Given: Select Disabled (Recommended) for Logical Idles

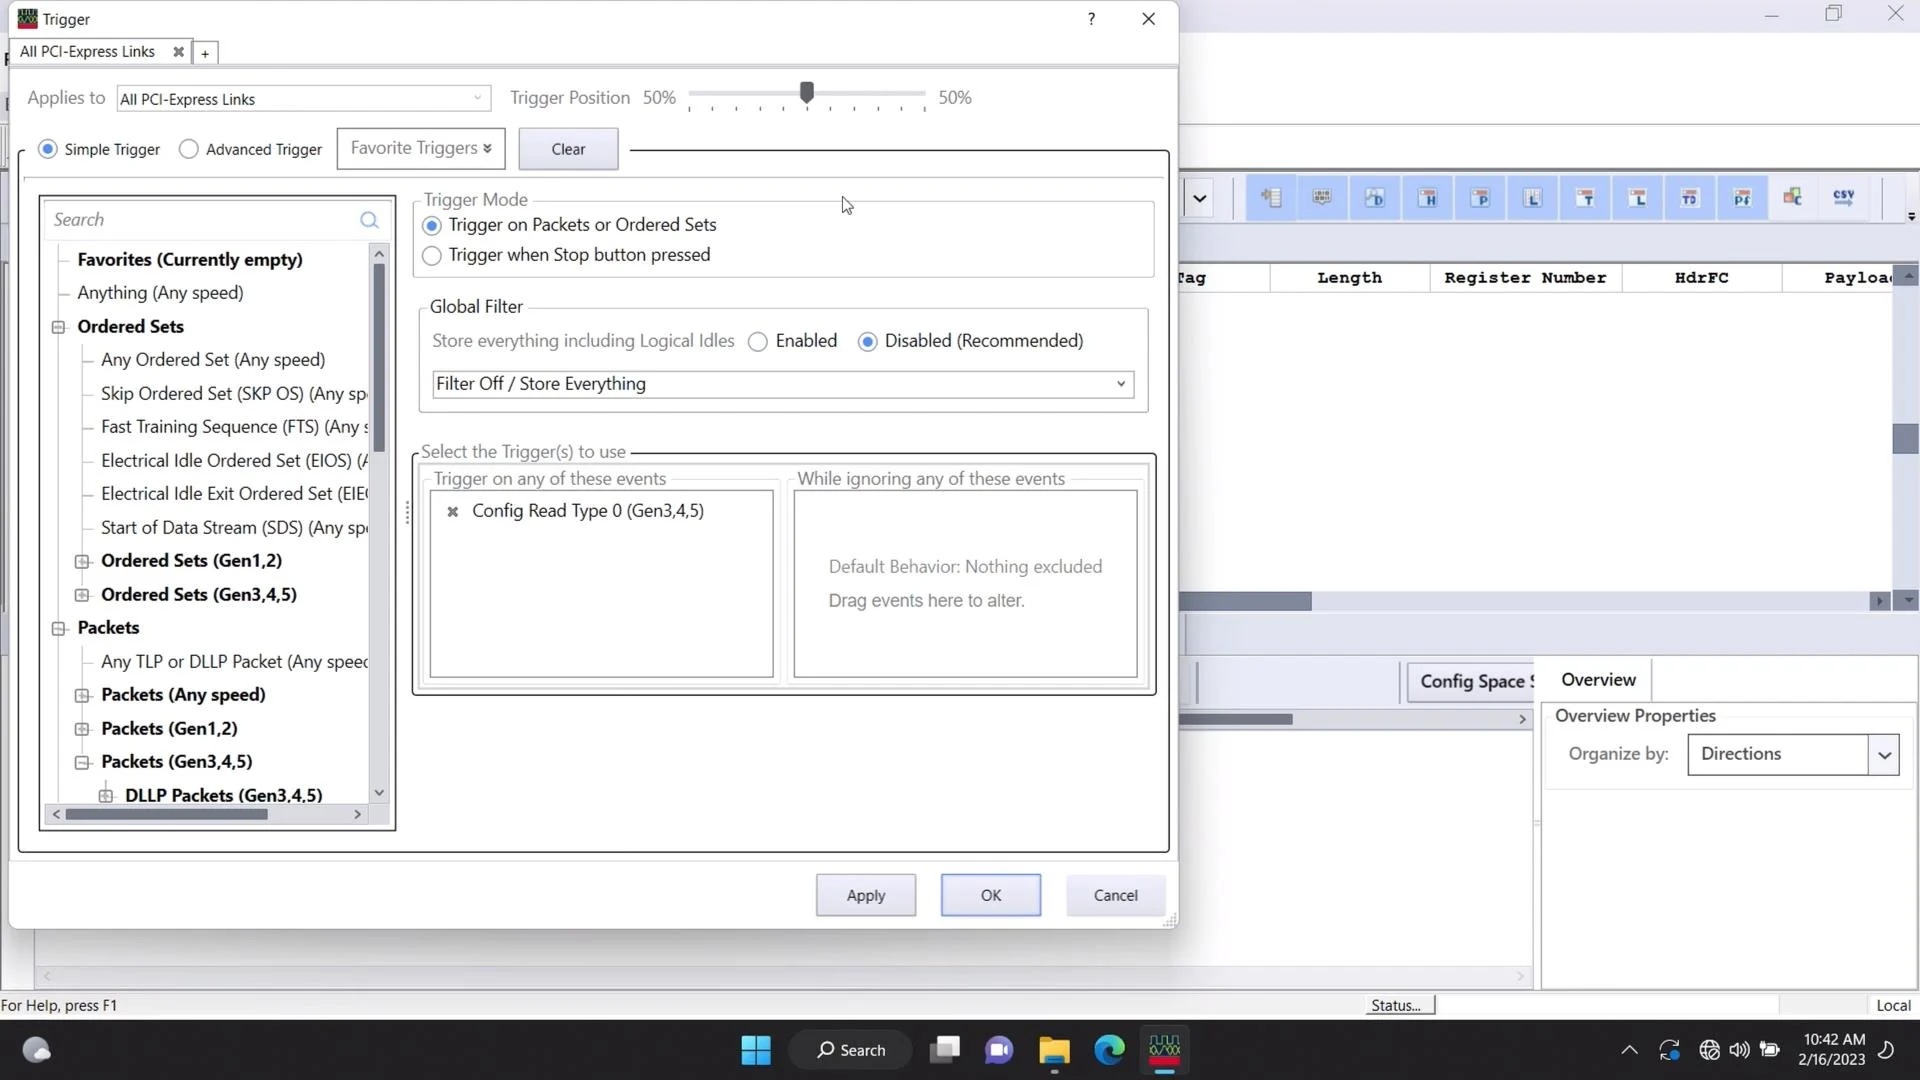Looking at the screenshot, I should click(867, 342).
